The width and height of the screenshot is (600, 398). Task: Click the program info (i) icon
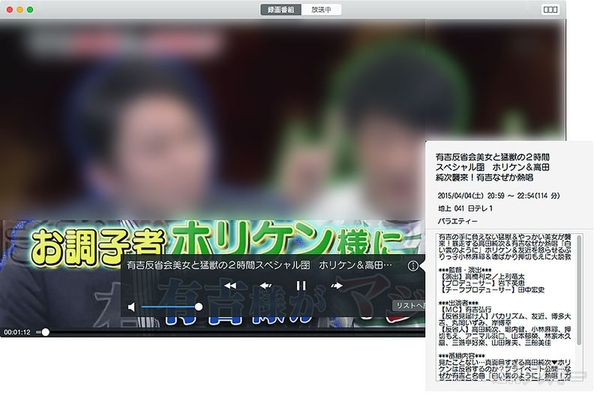[412, 266]
